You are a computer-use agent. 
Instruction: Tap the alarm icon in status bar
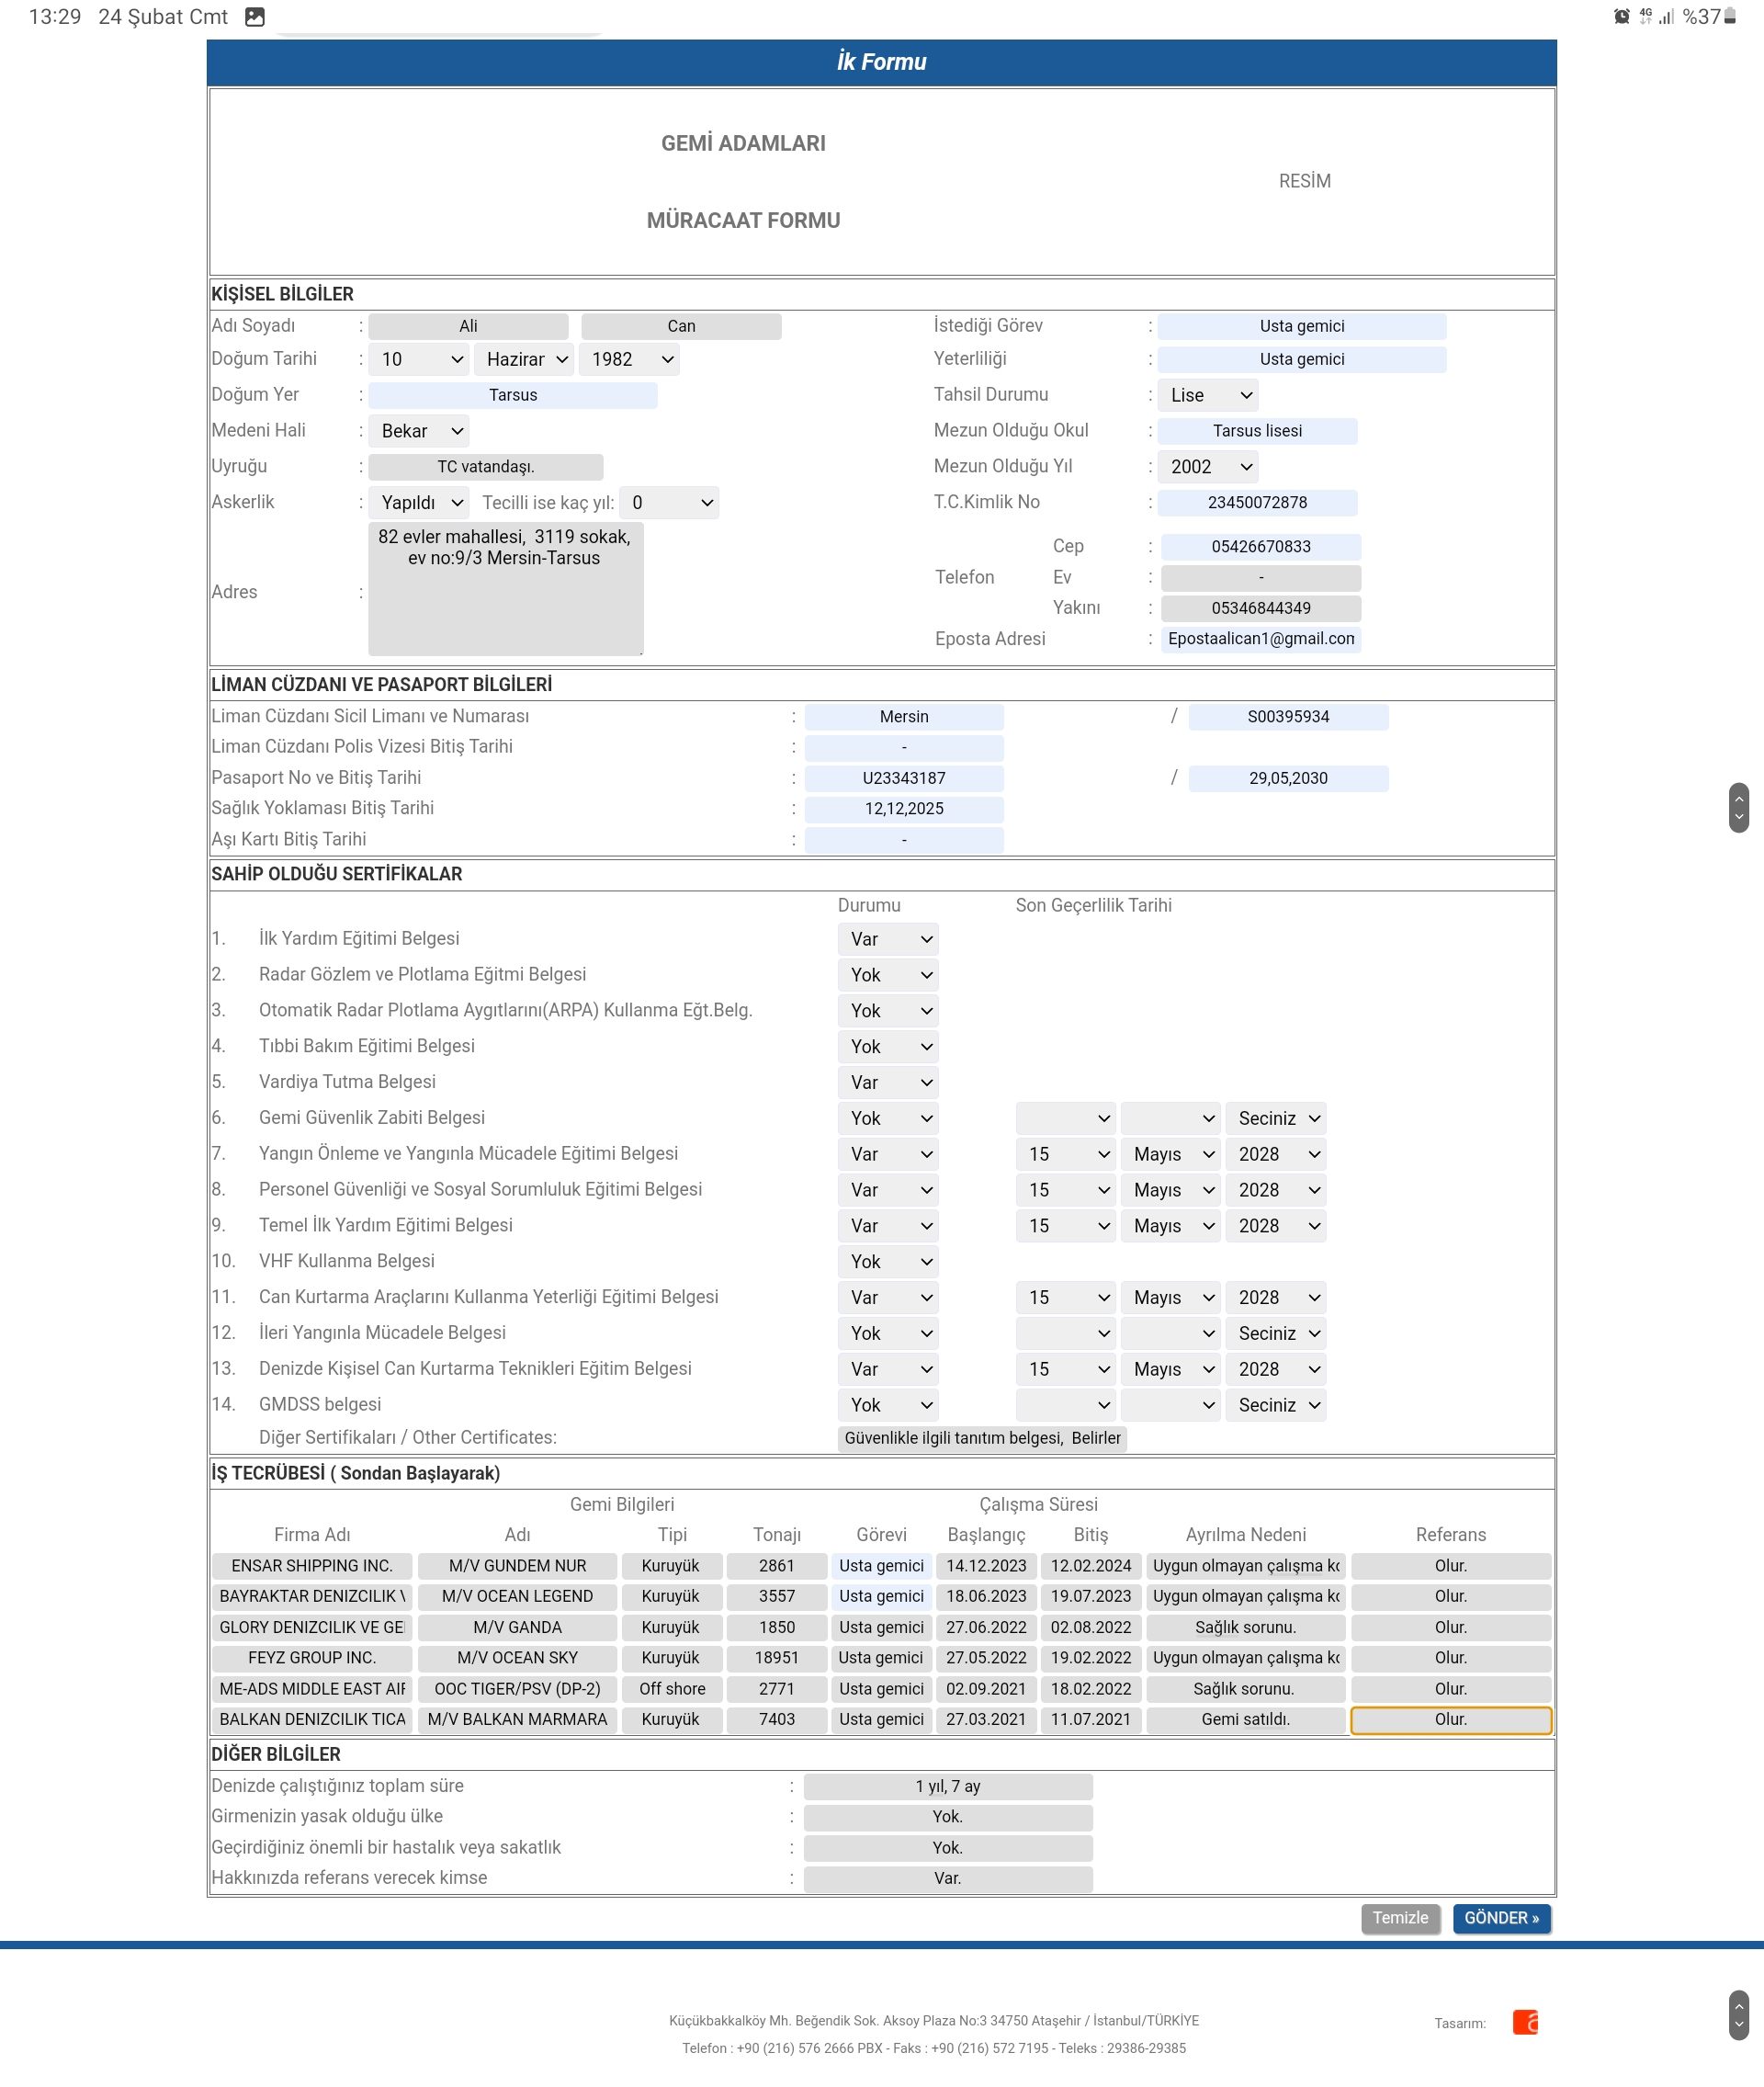pyautogui.click(x=1621, y=17)
